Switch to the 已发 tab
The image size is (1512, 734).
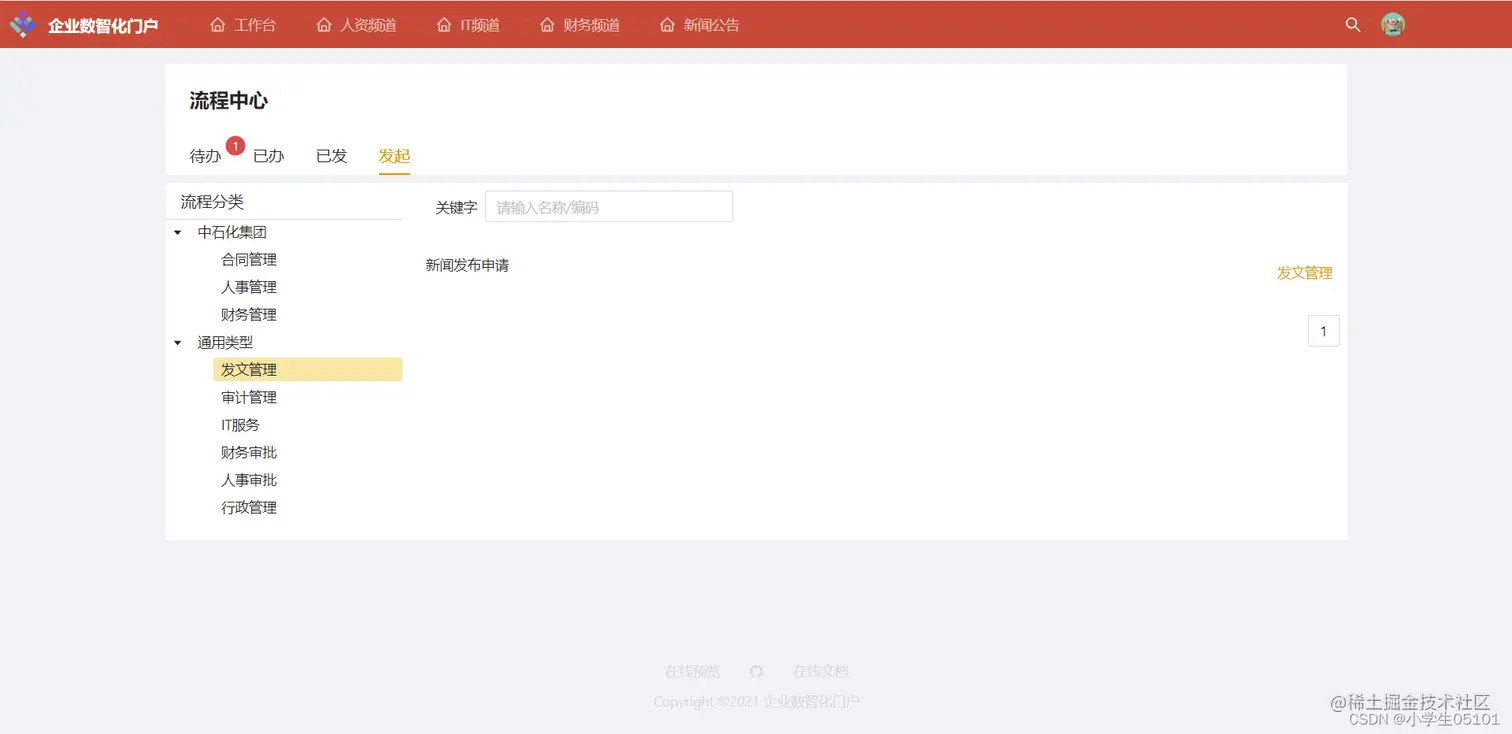click(330, 155)
